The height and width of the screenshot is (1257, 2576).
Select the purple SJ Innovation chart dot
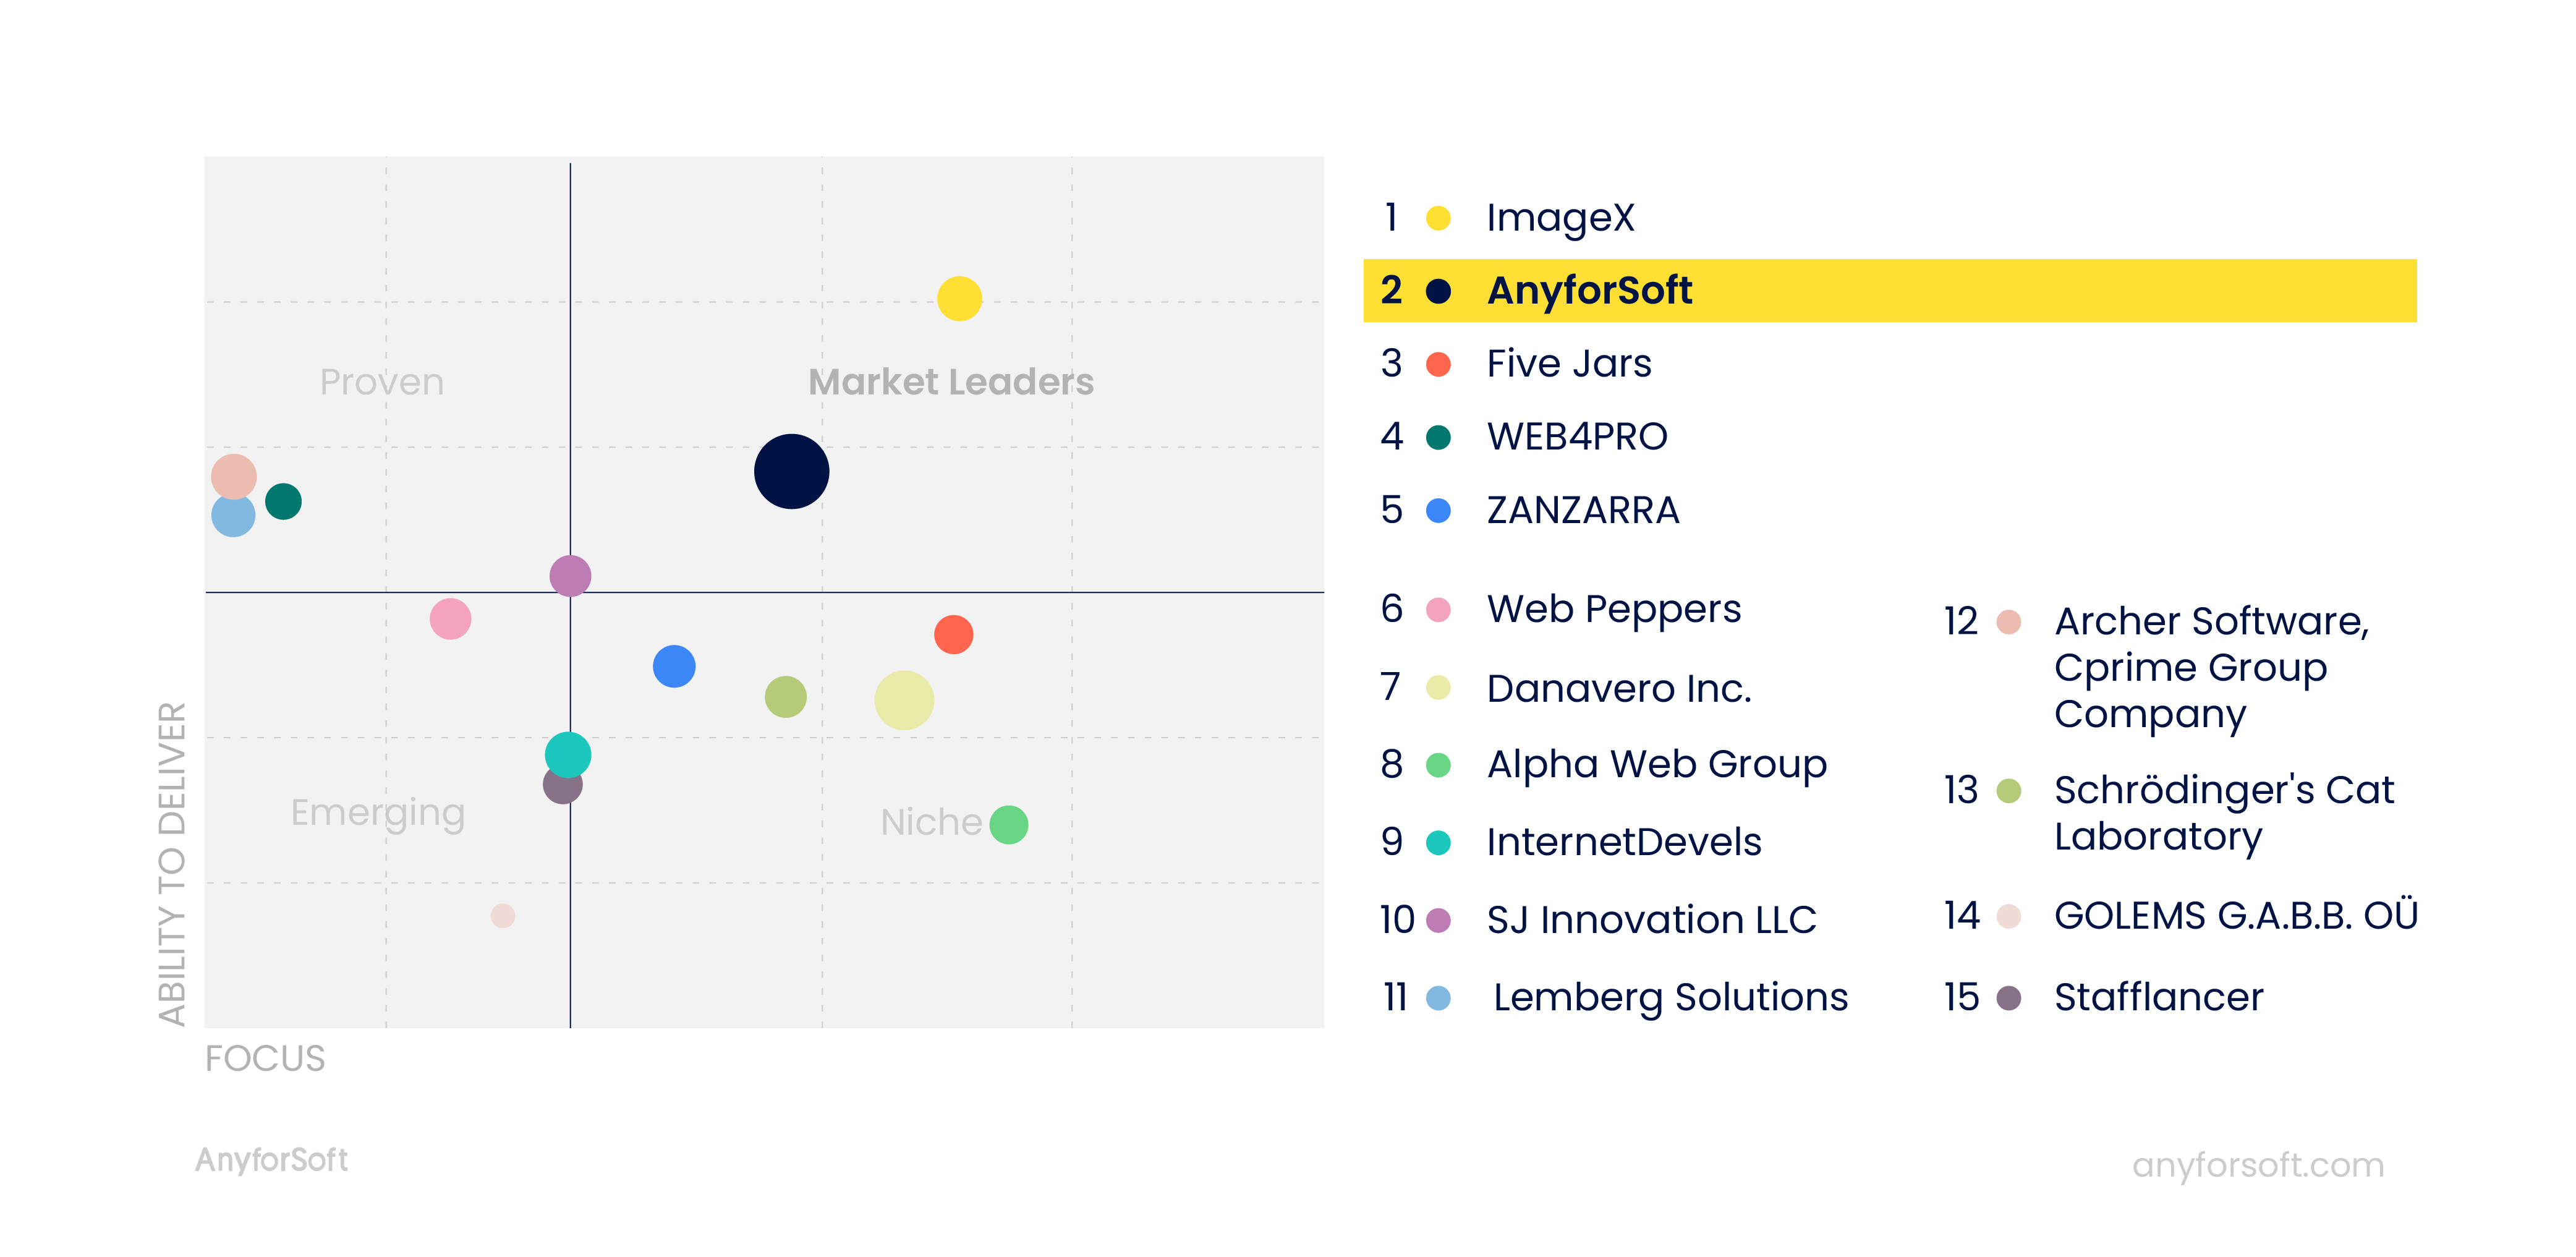pyautogui.click(x=570, y=576)
